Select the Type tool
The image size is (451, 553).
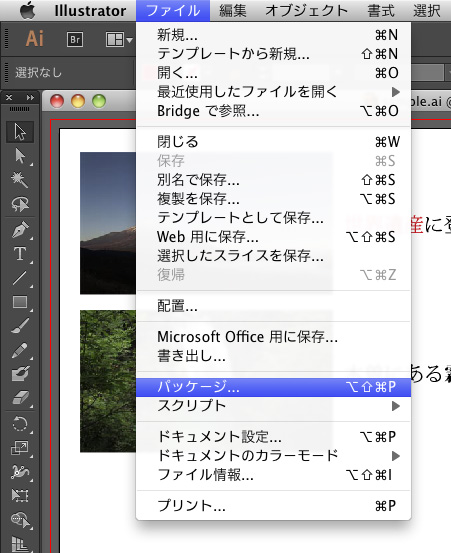(x=20, y=254)
